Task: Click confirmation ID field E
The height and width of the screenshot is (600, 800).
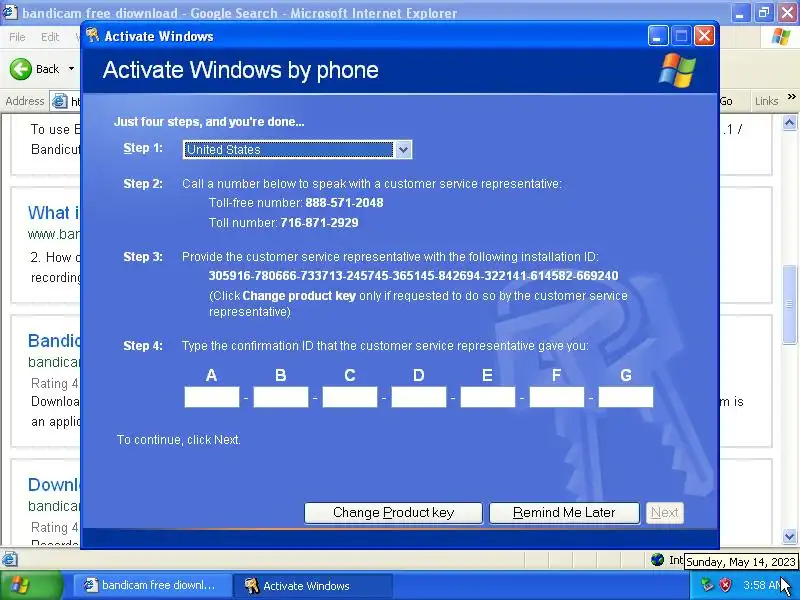Action: [488, 397]
